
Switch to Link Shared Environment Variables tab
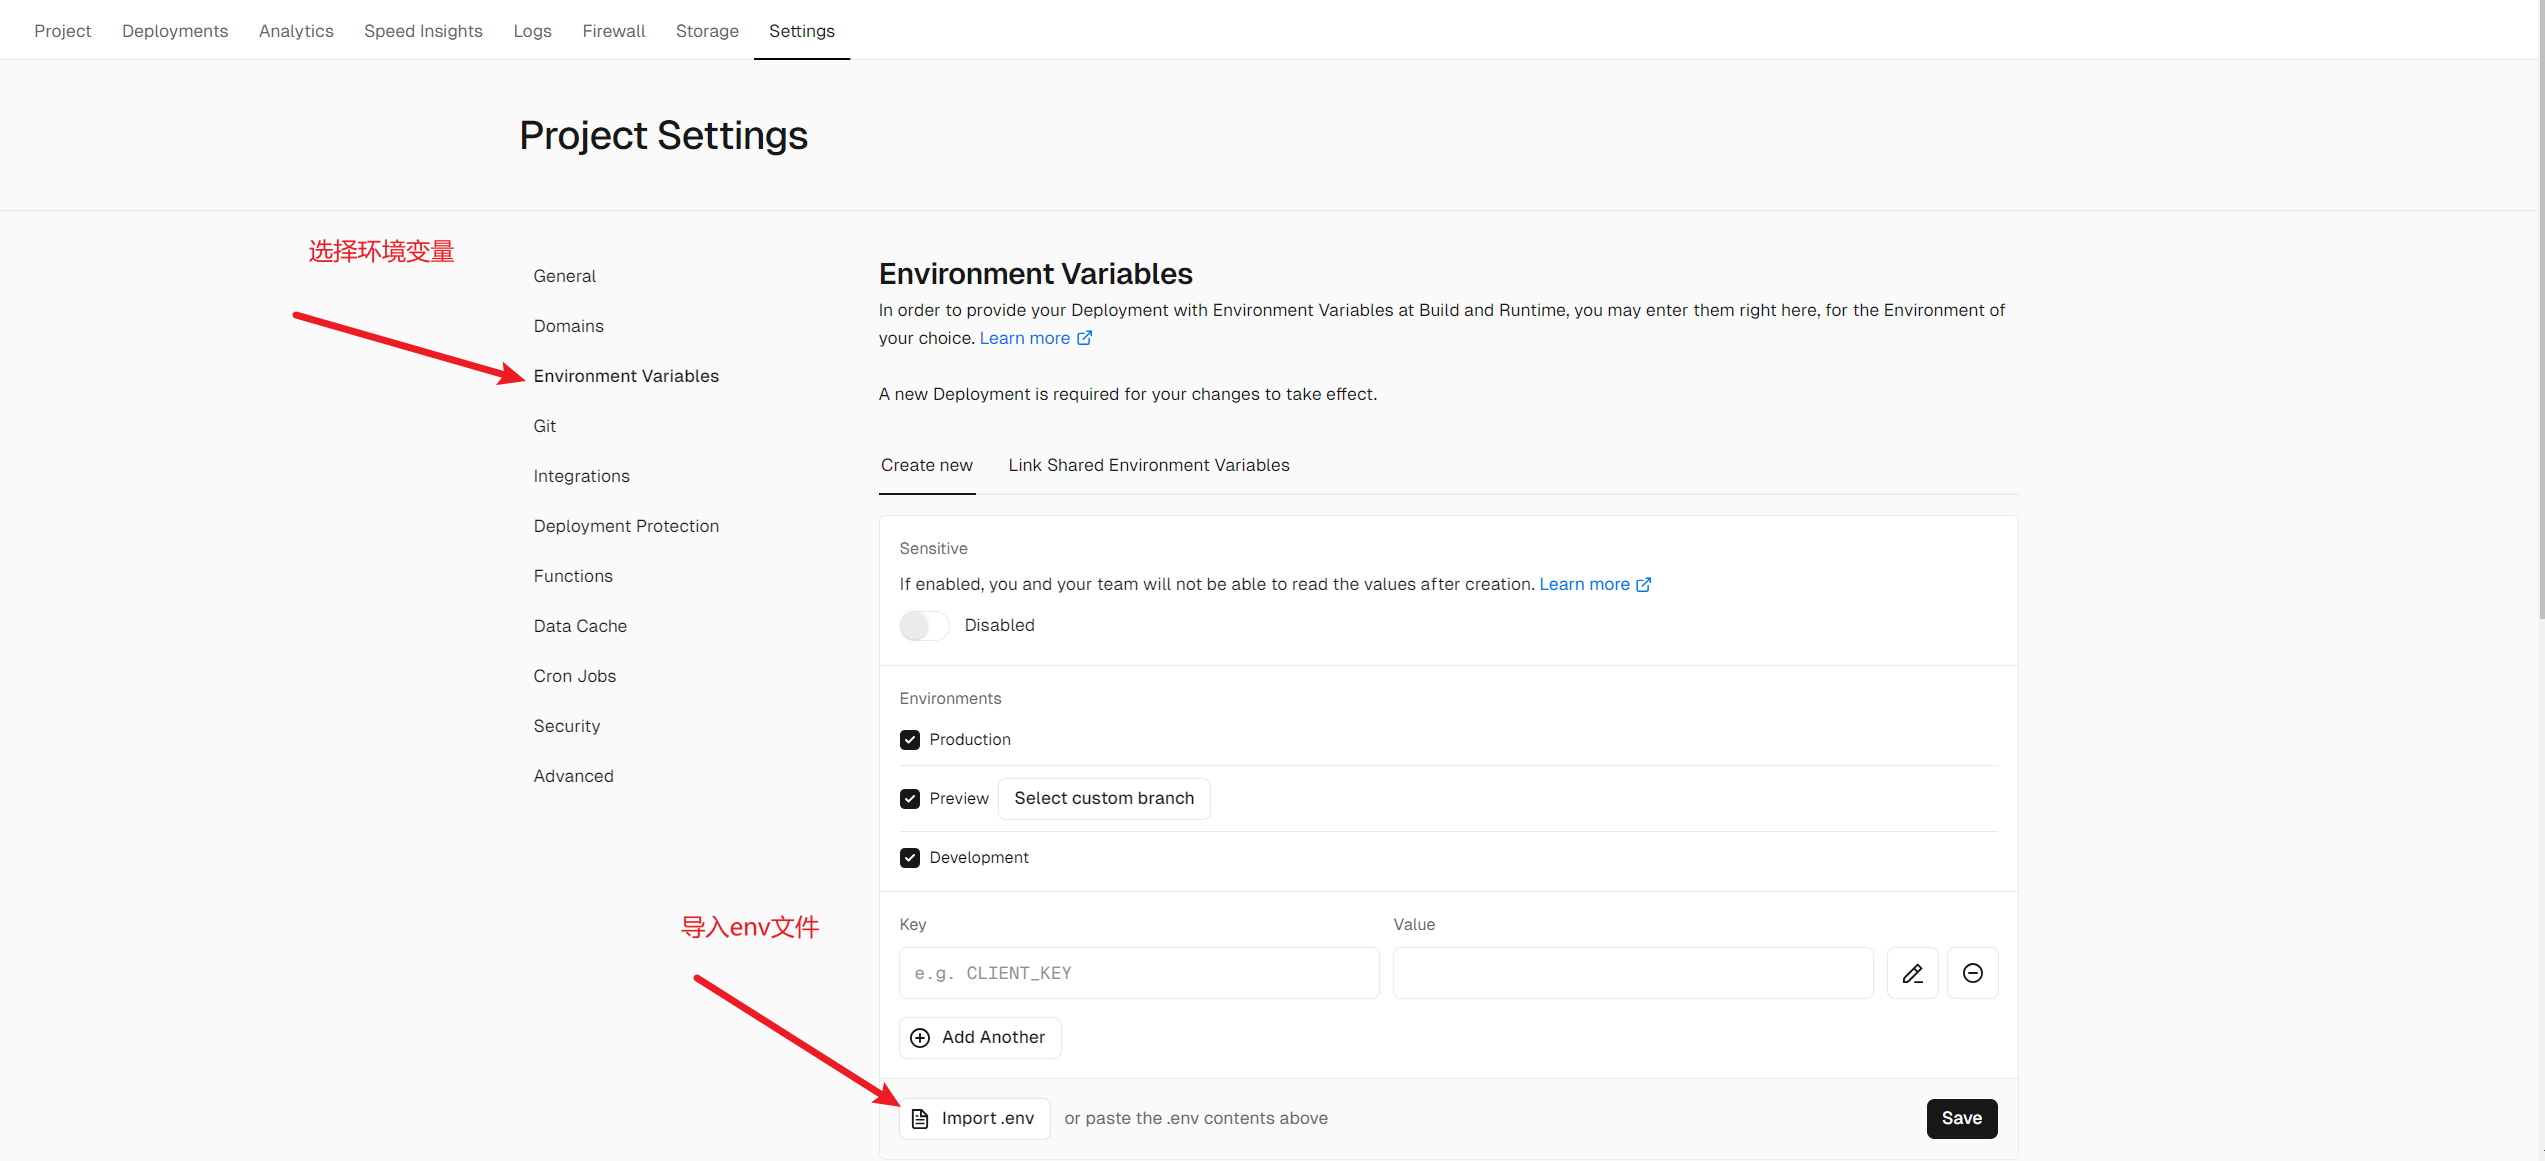point(1148,465)
